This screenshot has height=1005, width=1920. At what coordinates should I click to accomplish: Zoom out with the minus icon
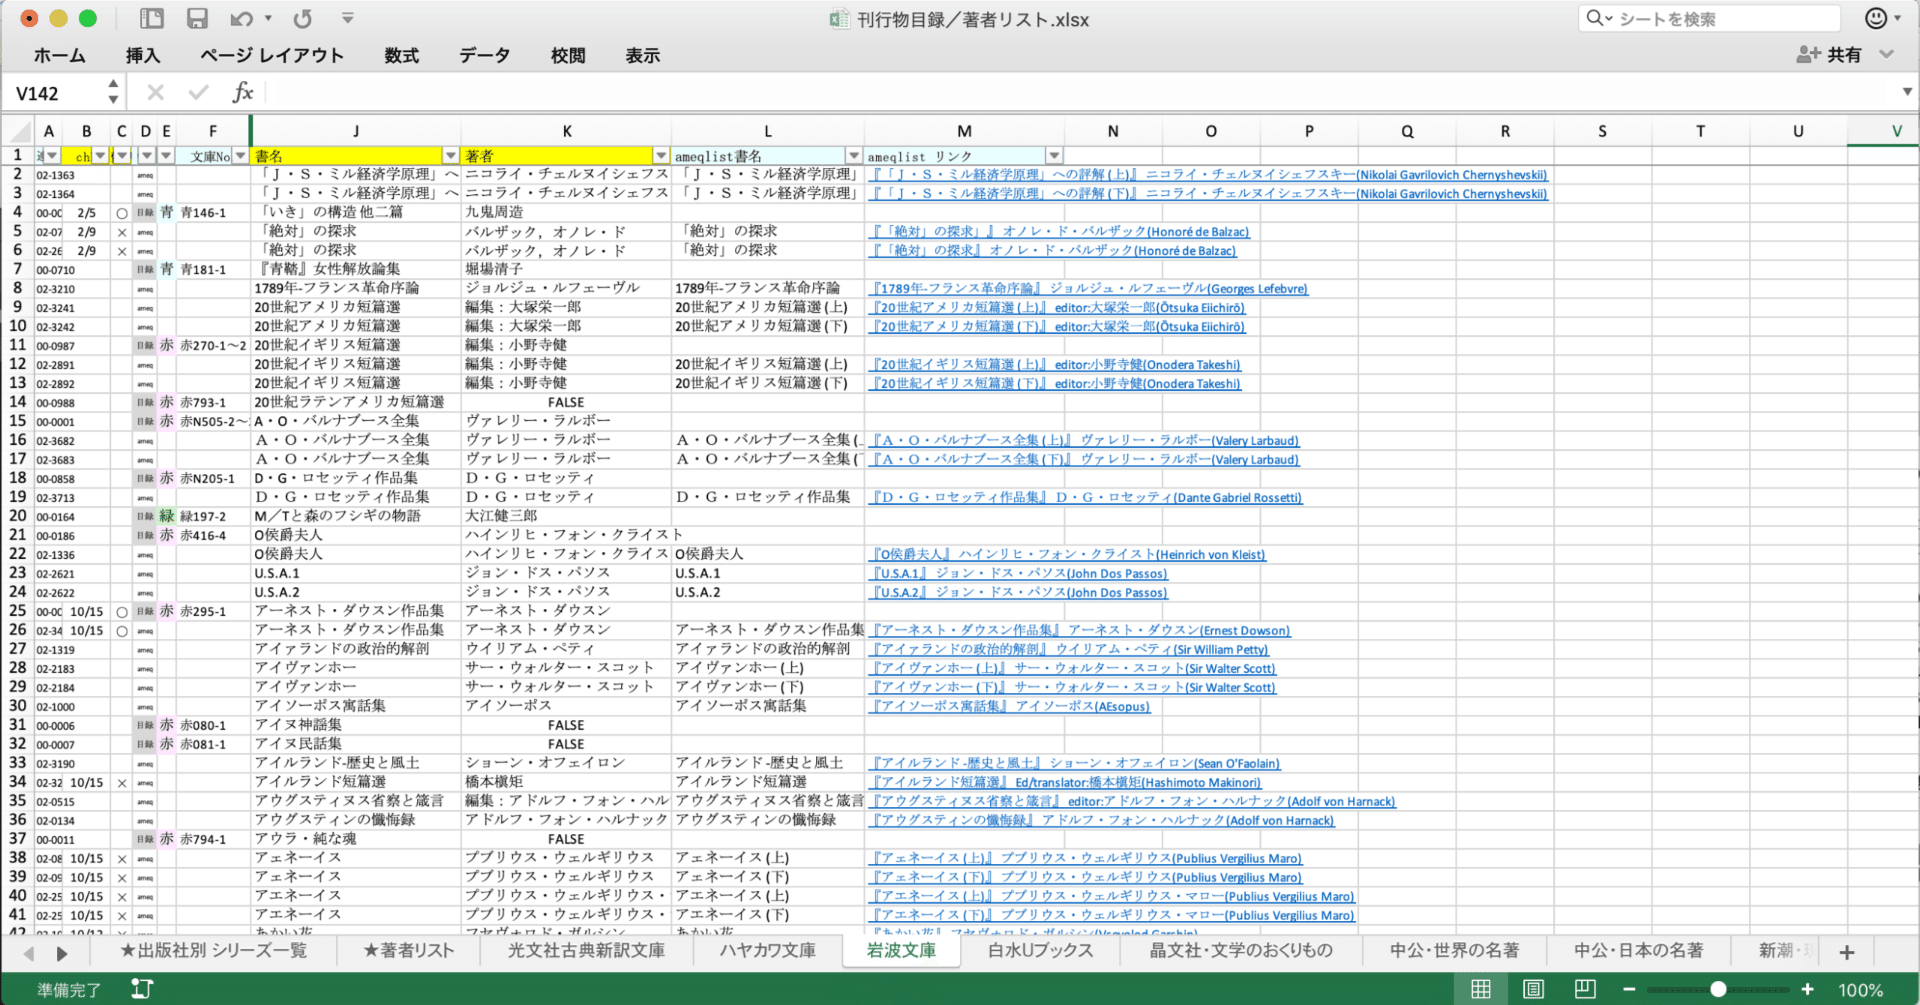click(1629, 989)
